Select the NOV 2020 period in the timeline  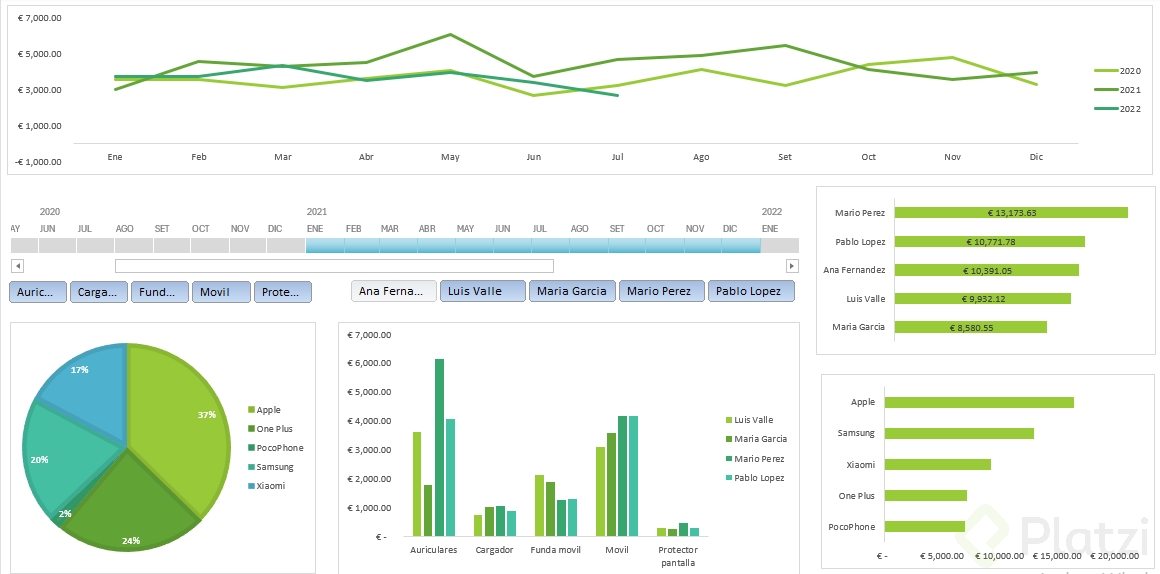pyautogui.click(x=248, y=246)
